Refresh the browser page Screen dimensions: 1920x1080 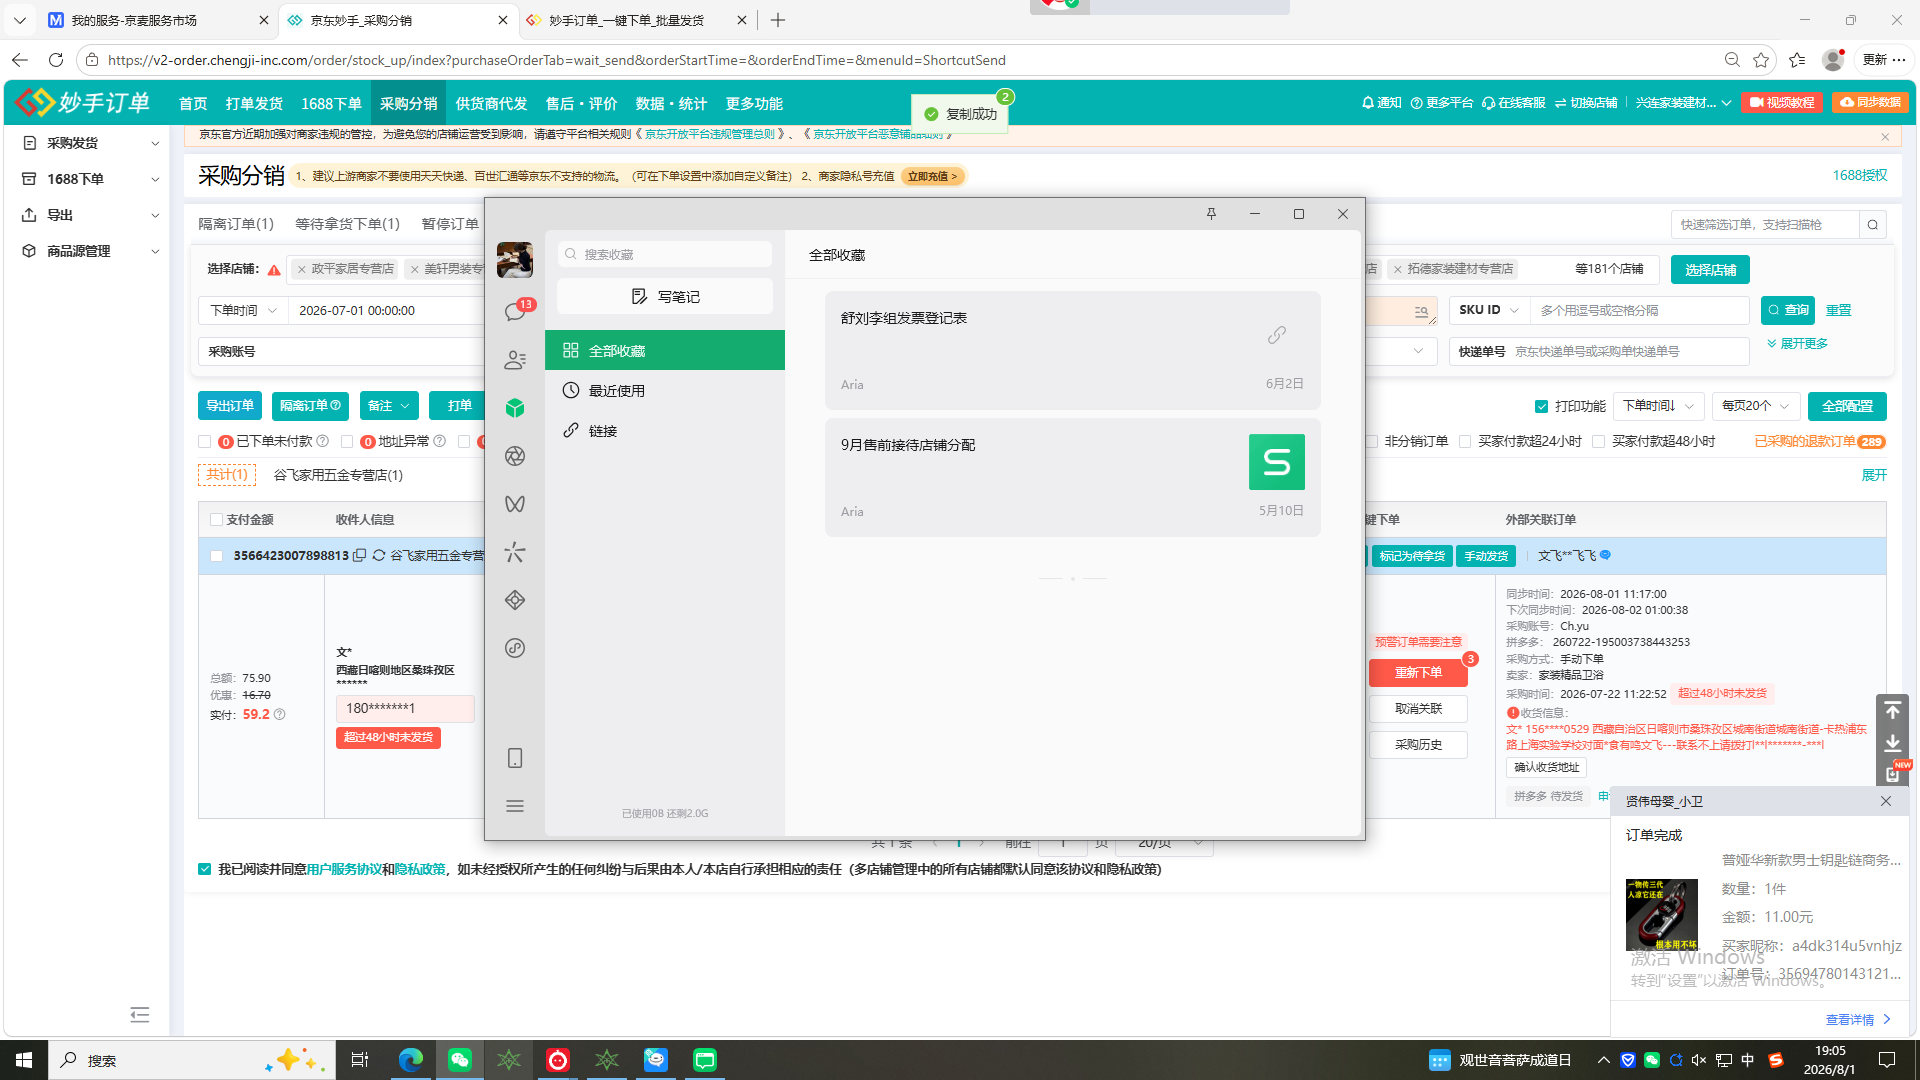click(56, 60)
